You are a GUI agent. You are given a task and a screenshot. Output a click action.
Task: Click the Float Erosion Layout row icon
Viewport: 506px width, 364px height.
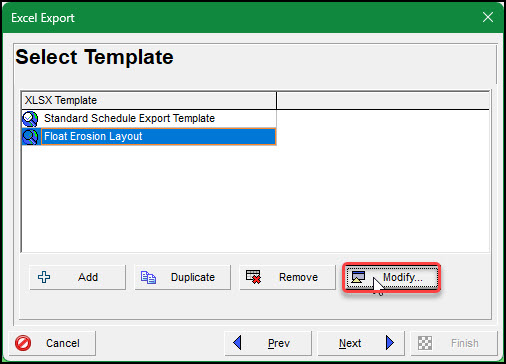(30, 137)
